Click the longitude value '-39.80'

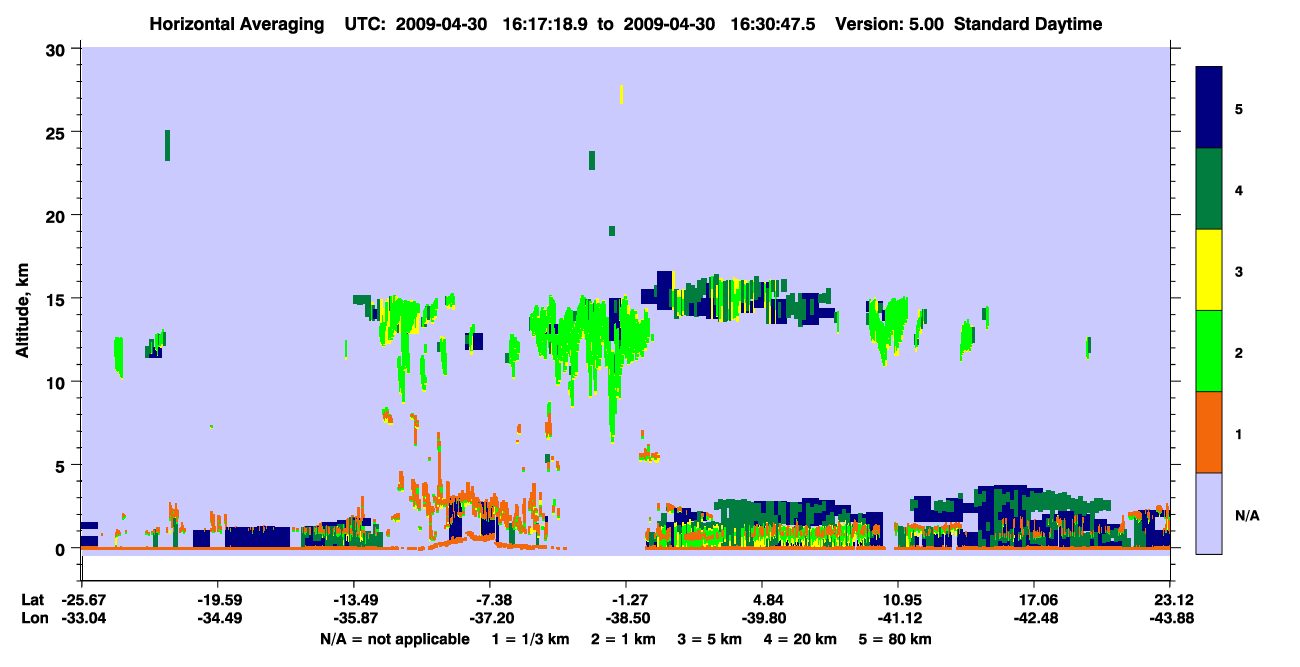click(x=763, y=618)
